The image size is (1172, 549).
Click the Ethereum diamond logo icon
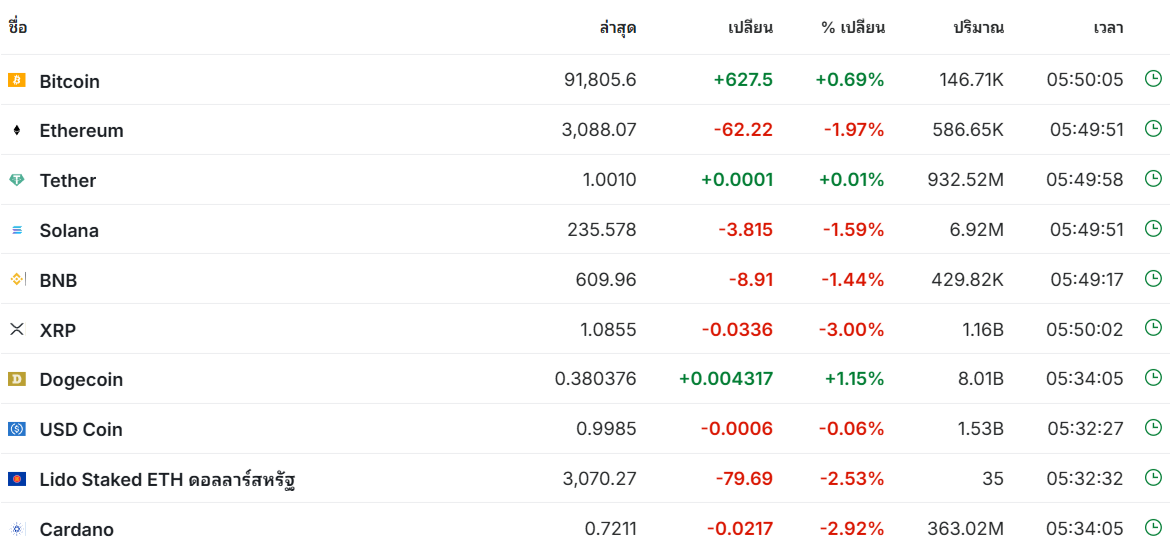click(x=16, y=130)
